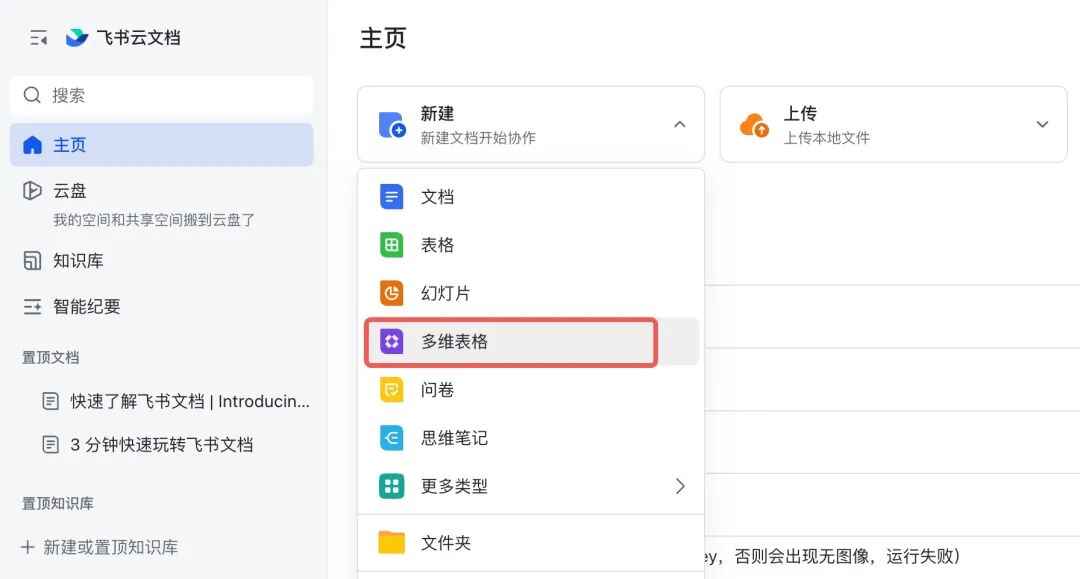1080x579 pixels.
Task: Open 智能纪要 in the sidebar
Action: pos(86,307)
